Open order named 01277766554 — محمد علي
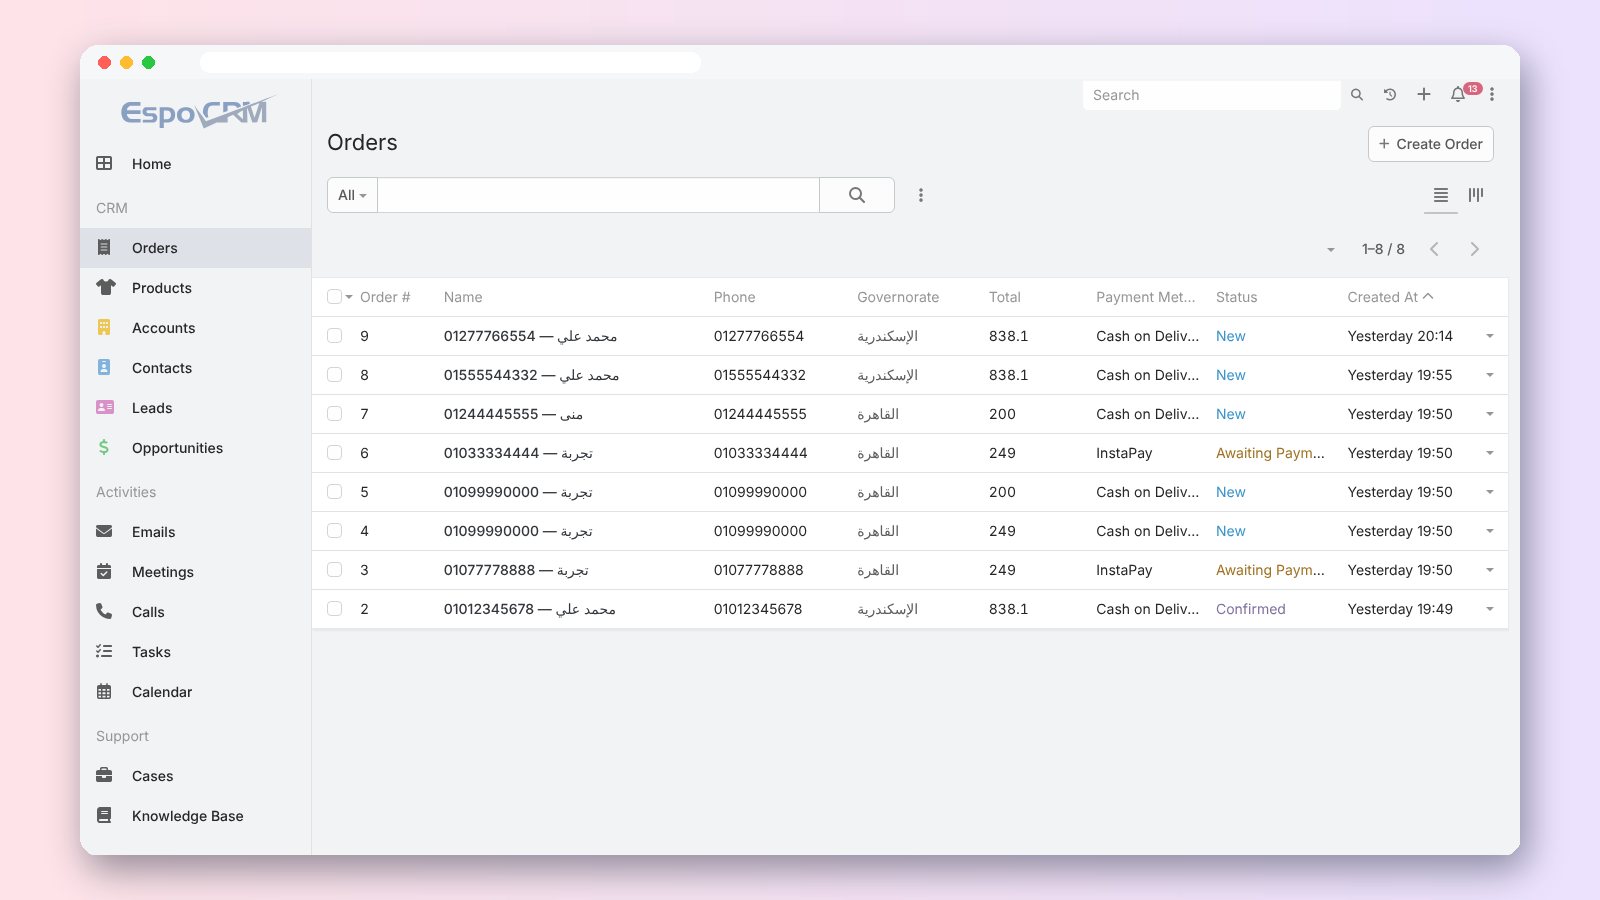The image size is (1600, 900). point(530,336)
